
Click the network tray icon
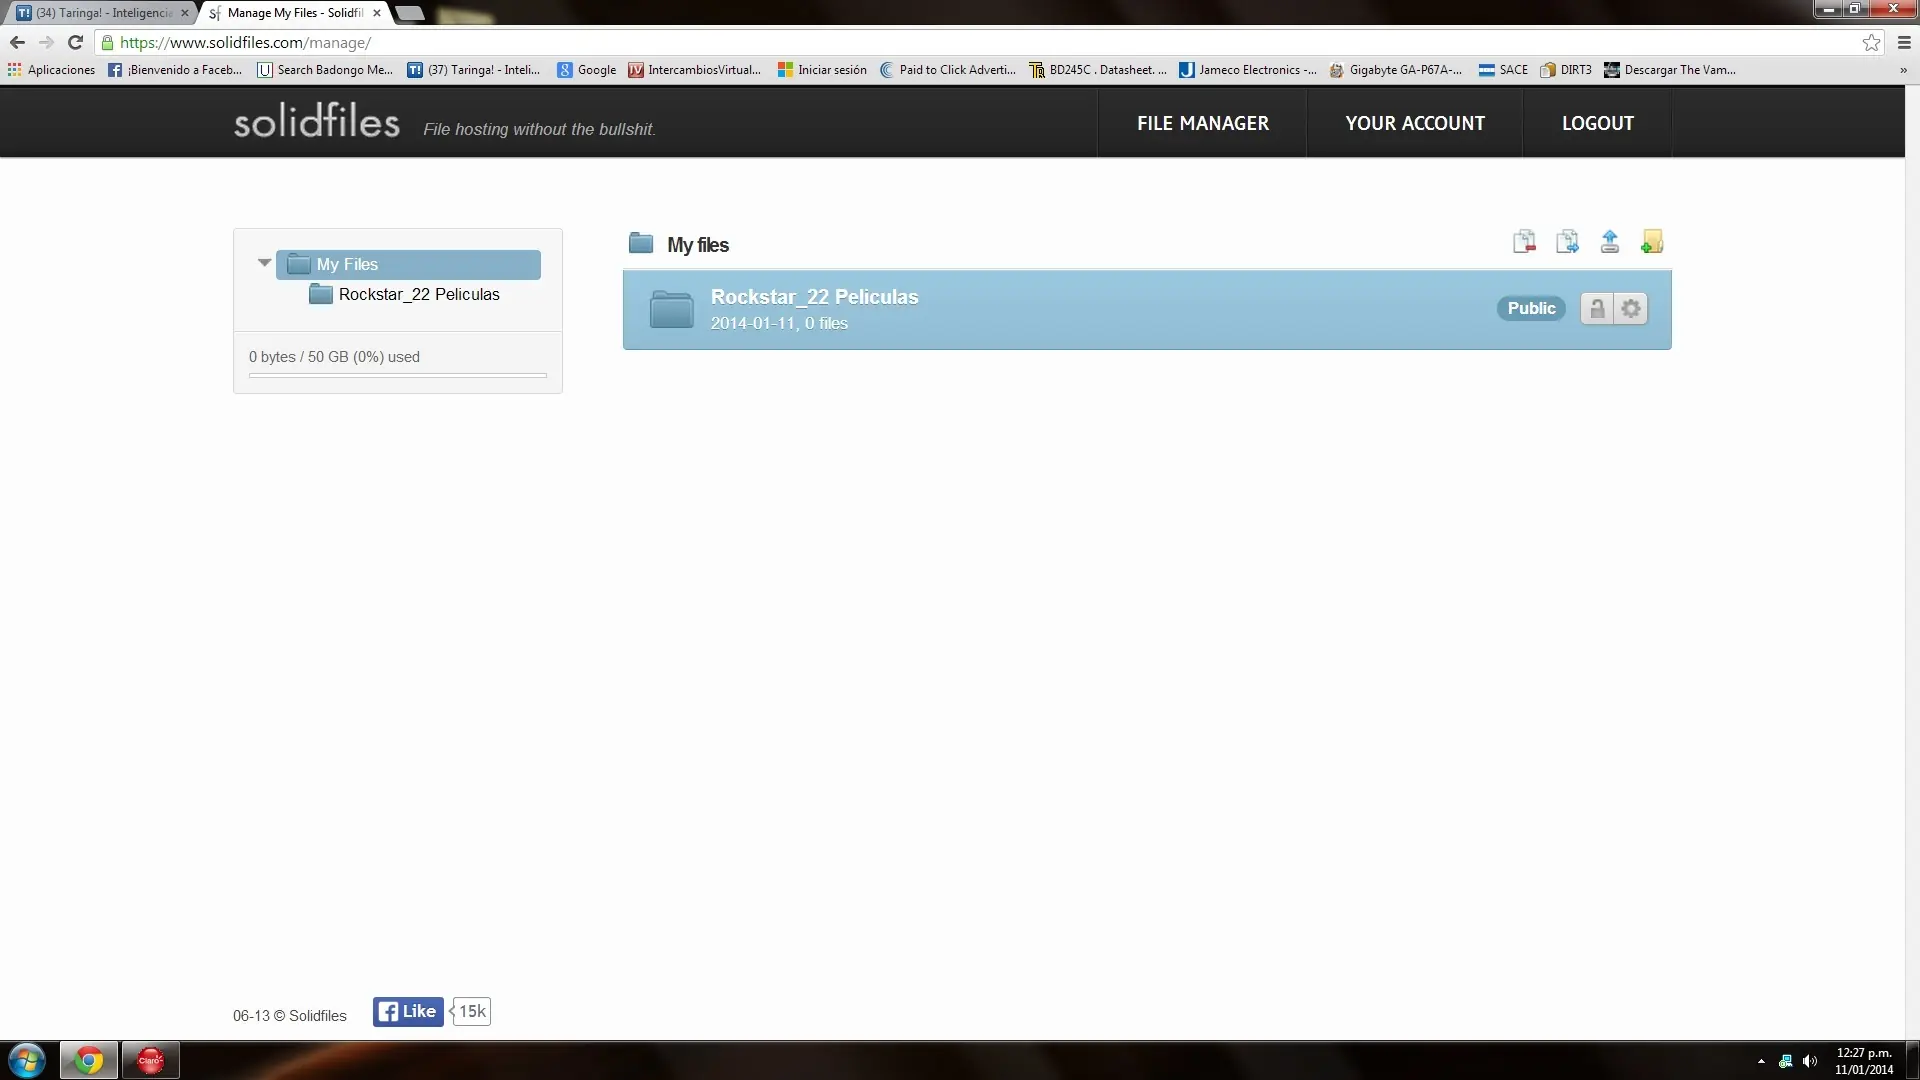pyautogui.click(x=1785, y=1061)
